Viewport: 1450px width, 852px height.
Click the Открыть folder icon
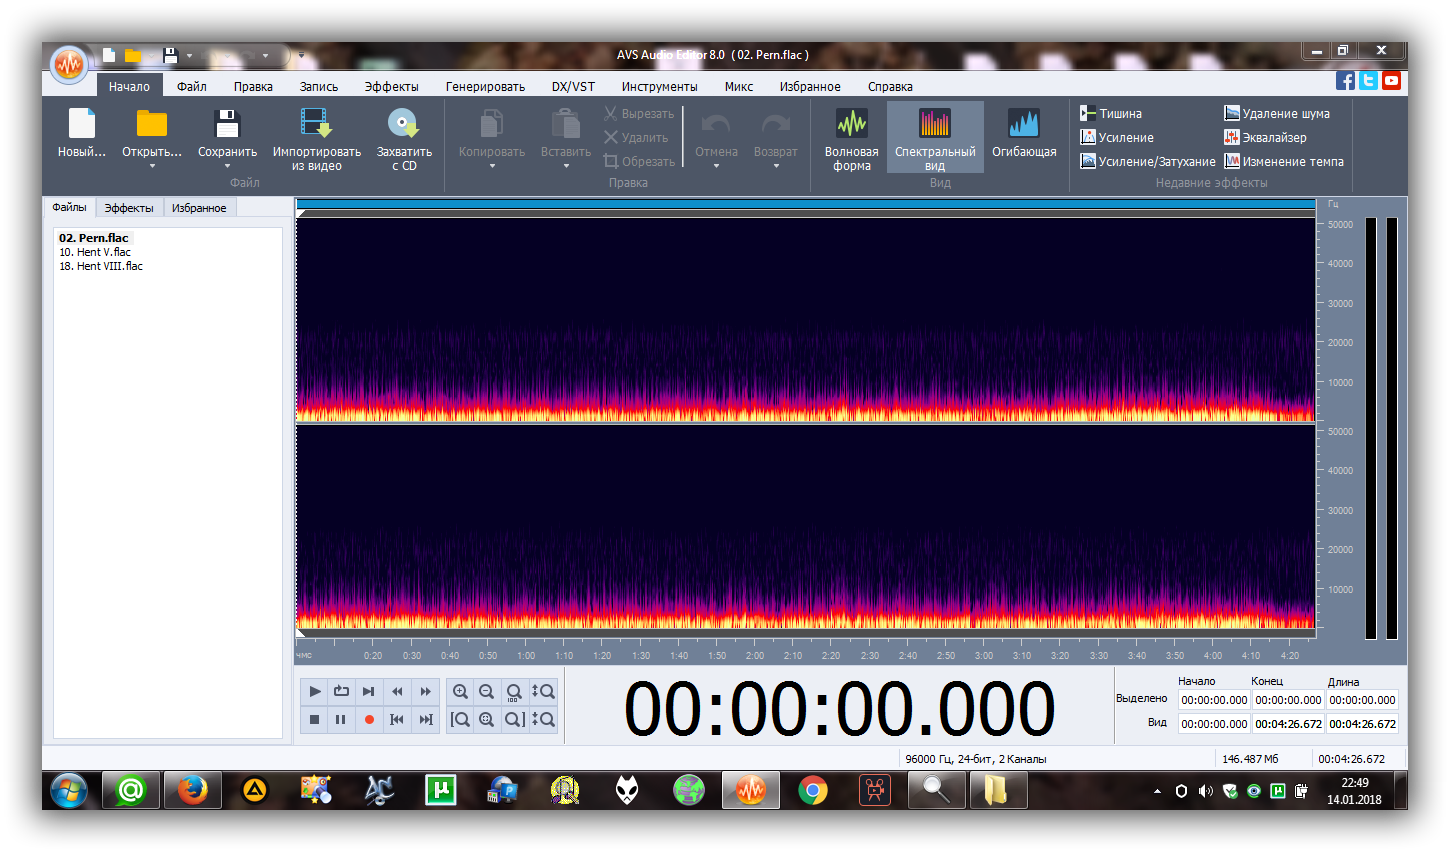click(x=152, y=123)
